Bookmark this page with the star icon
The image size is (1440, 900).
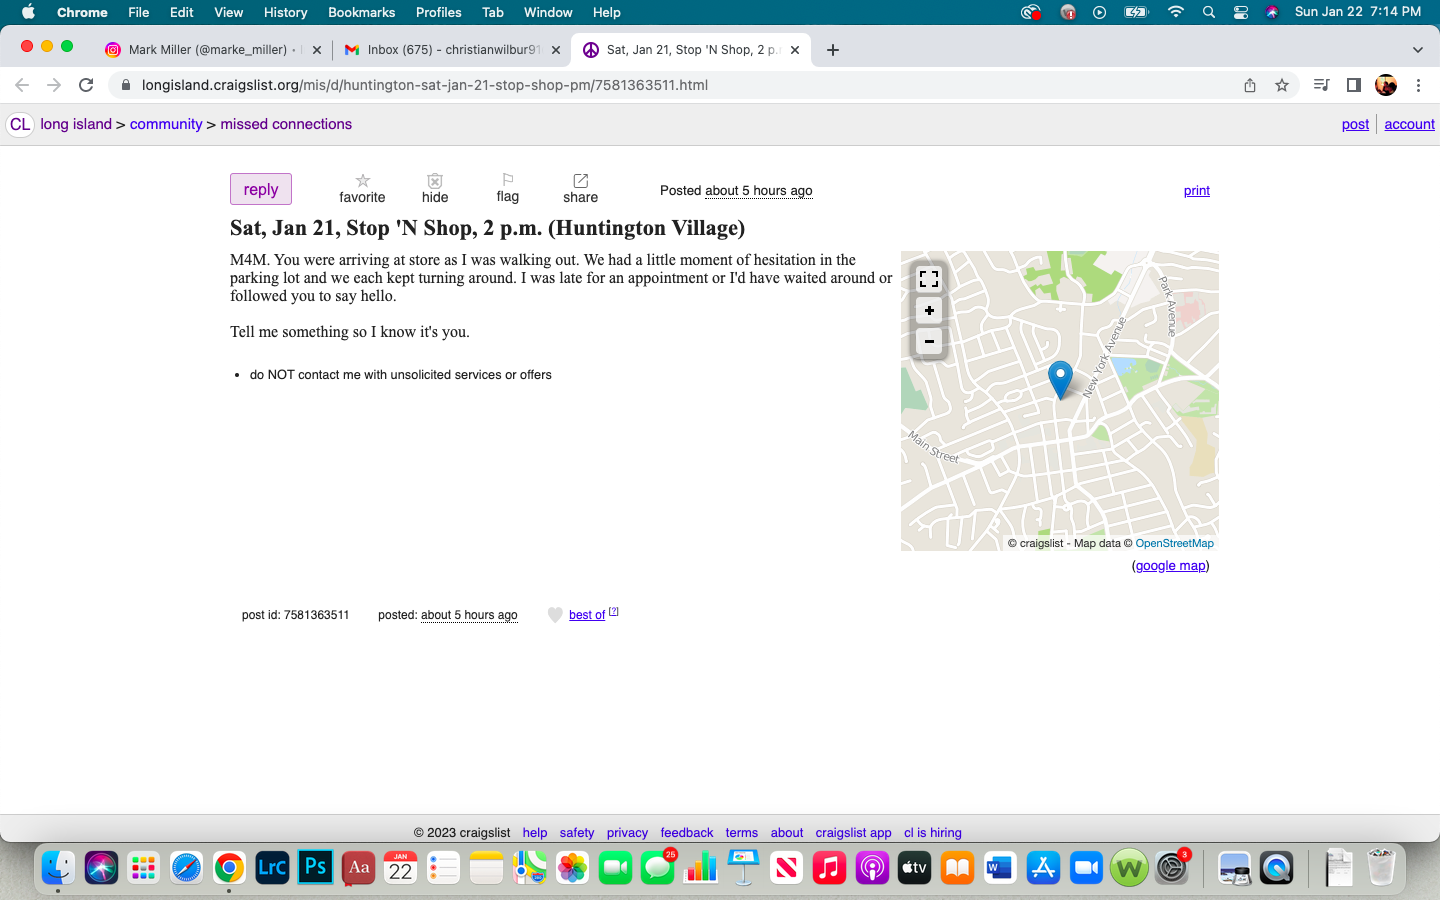pyautogui.click(x=1282, y=85)
